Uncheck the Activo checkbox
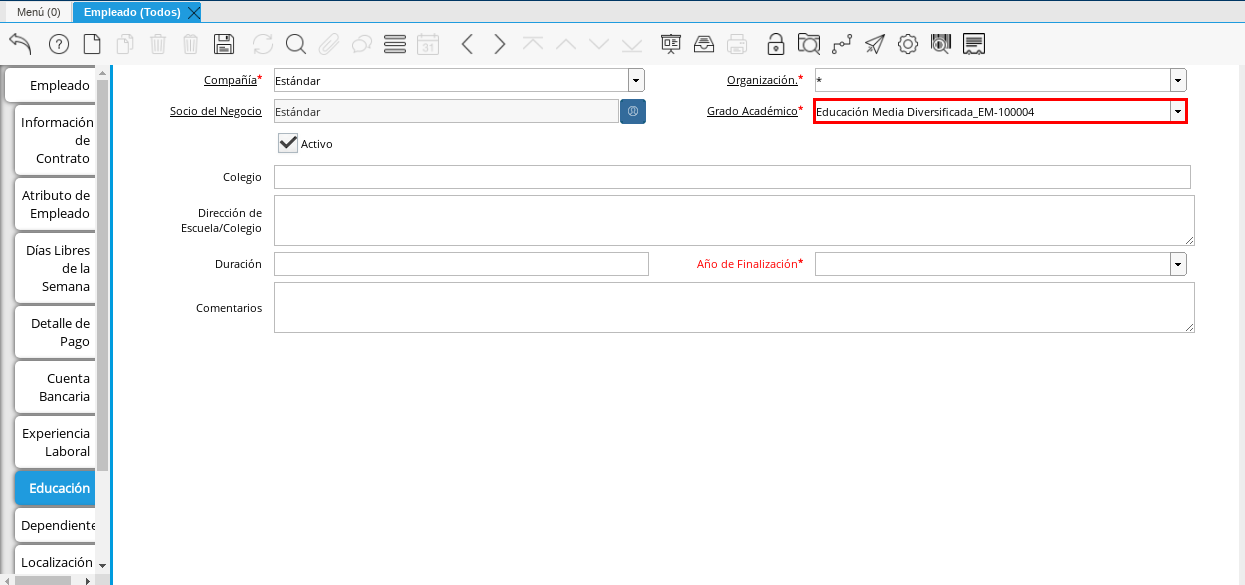This screenshot has width=1245, height=585. 288,143
